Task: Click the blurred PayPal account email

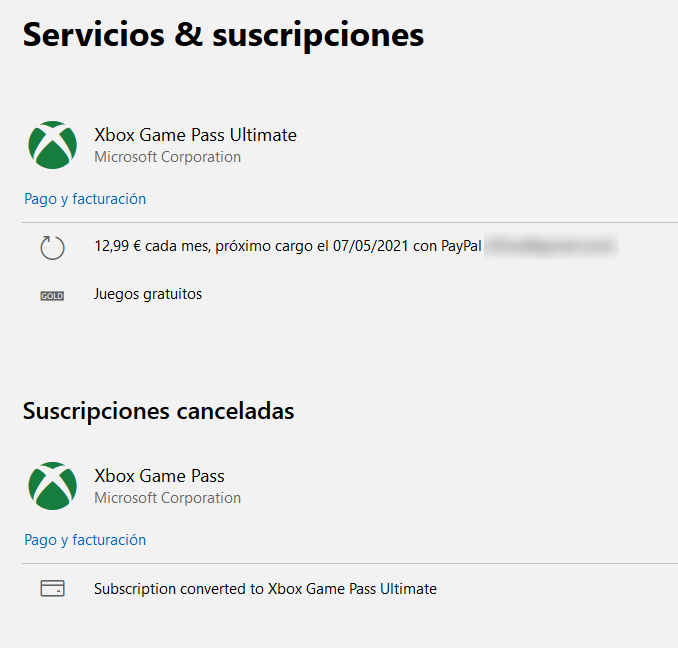Action: (x=551, y=246)
